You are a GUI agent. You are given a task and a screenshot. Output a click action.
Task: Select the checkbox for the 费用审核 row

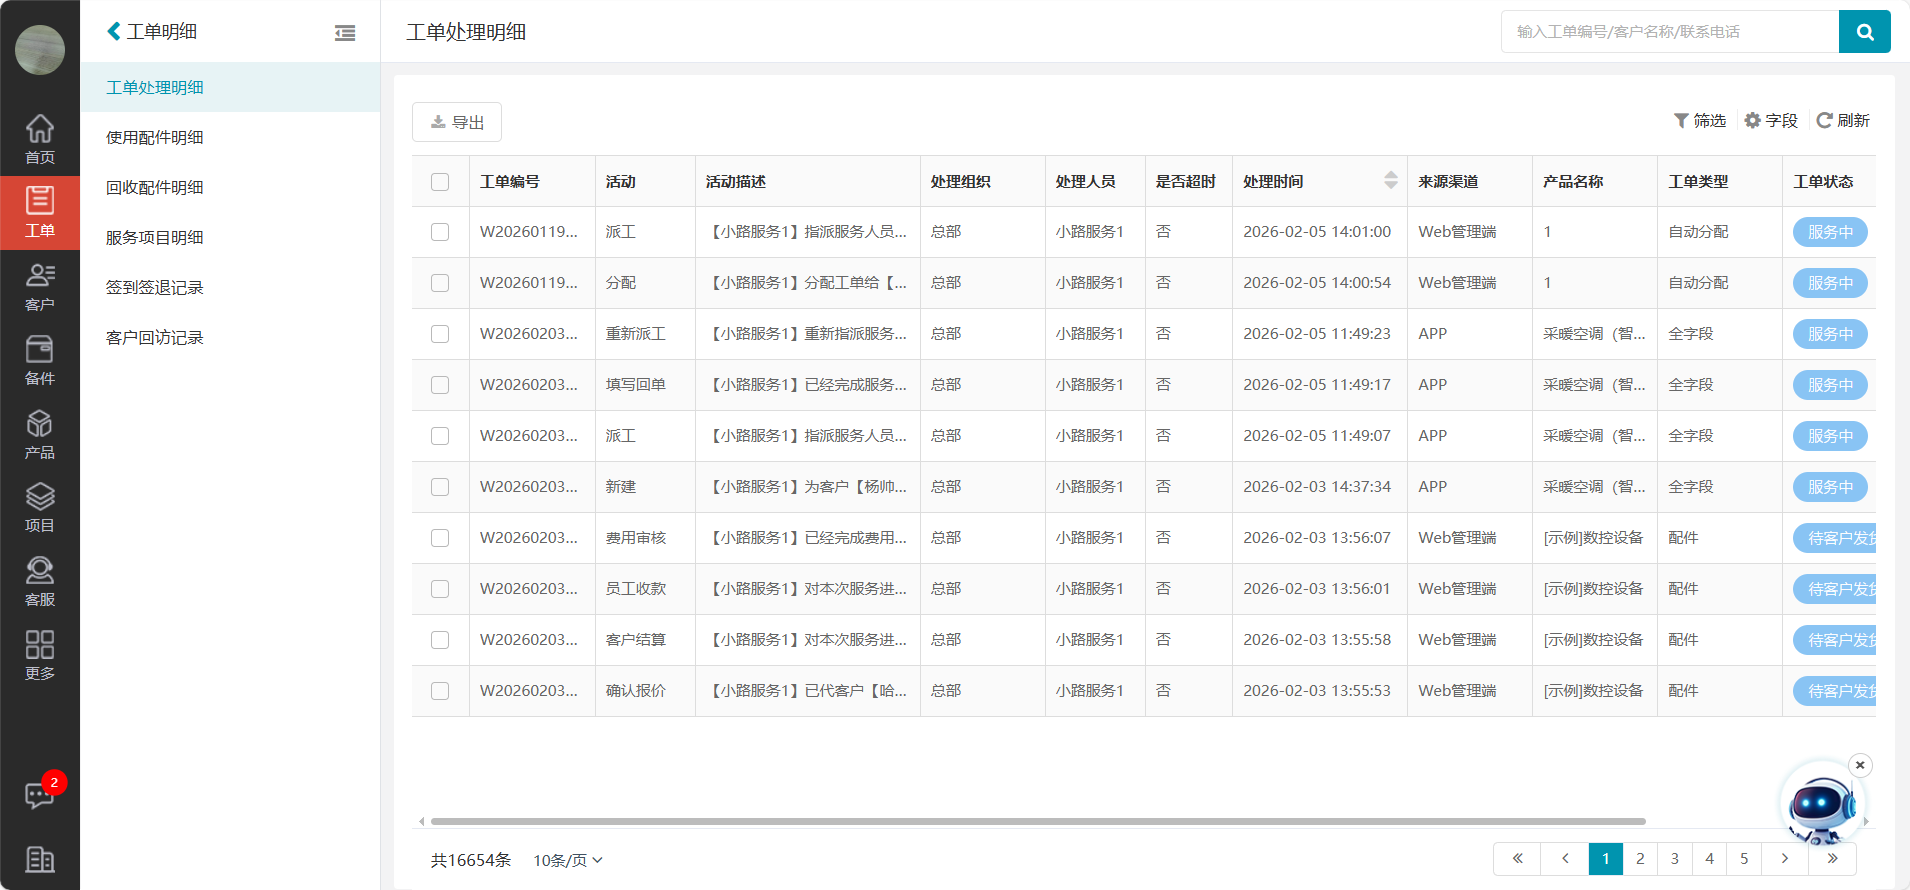point(440,538)
